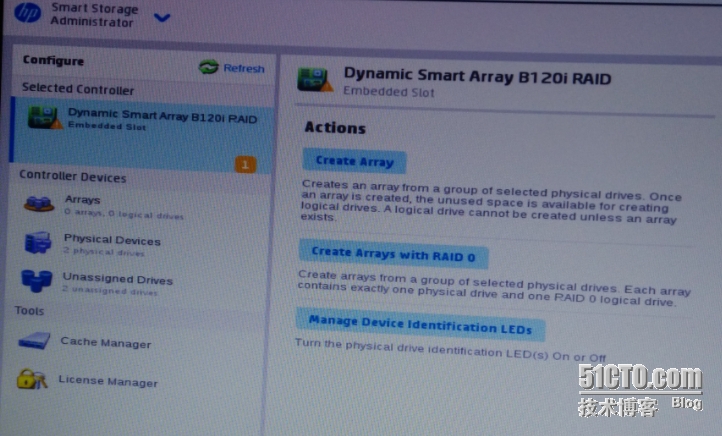
Task: Select controller icon in Selected Controller panel
Action: (x=44, y=117)
